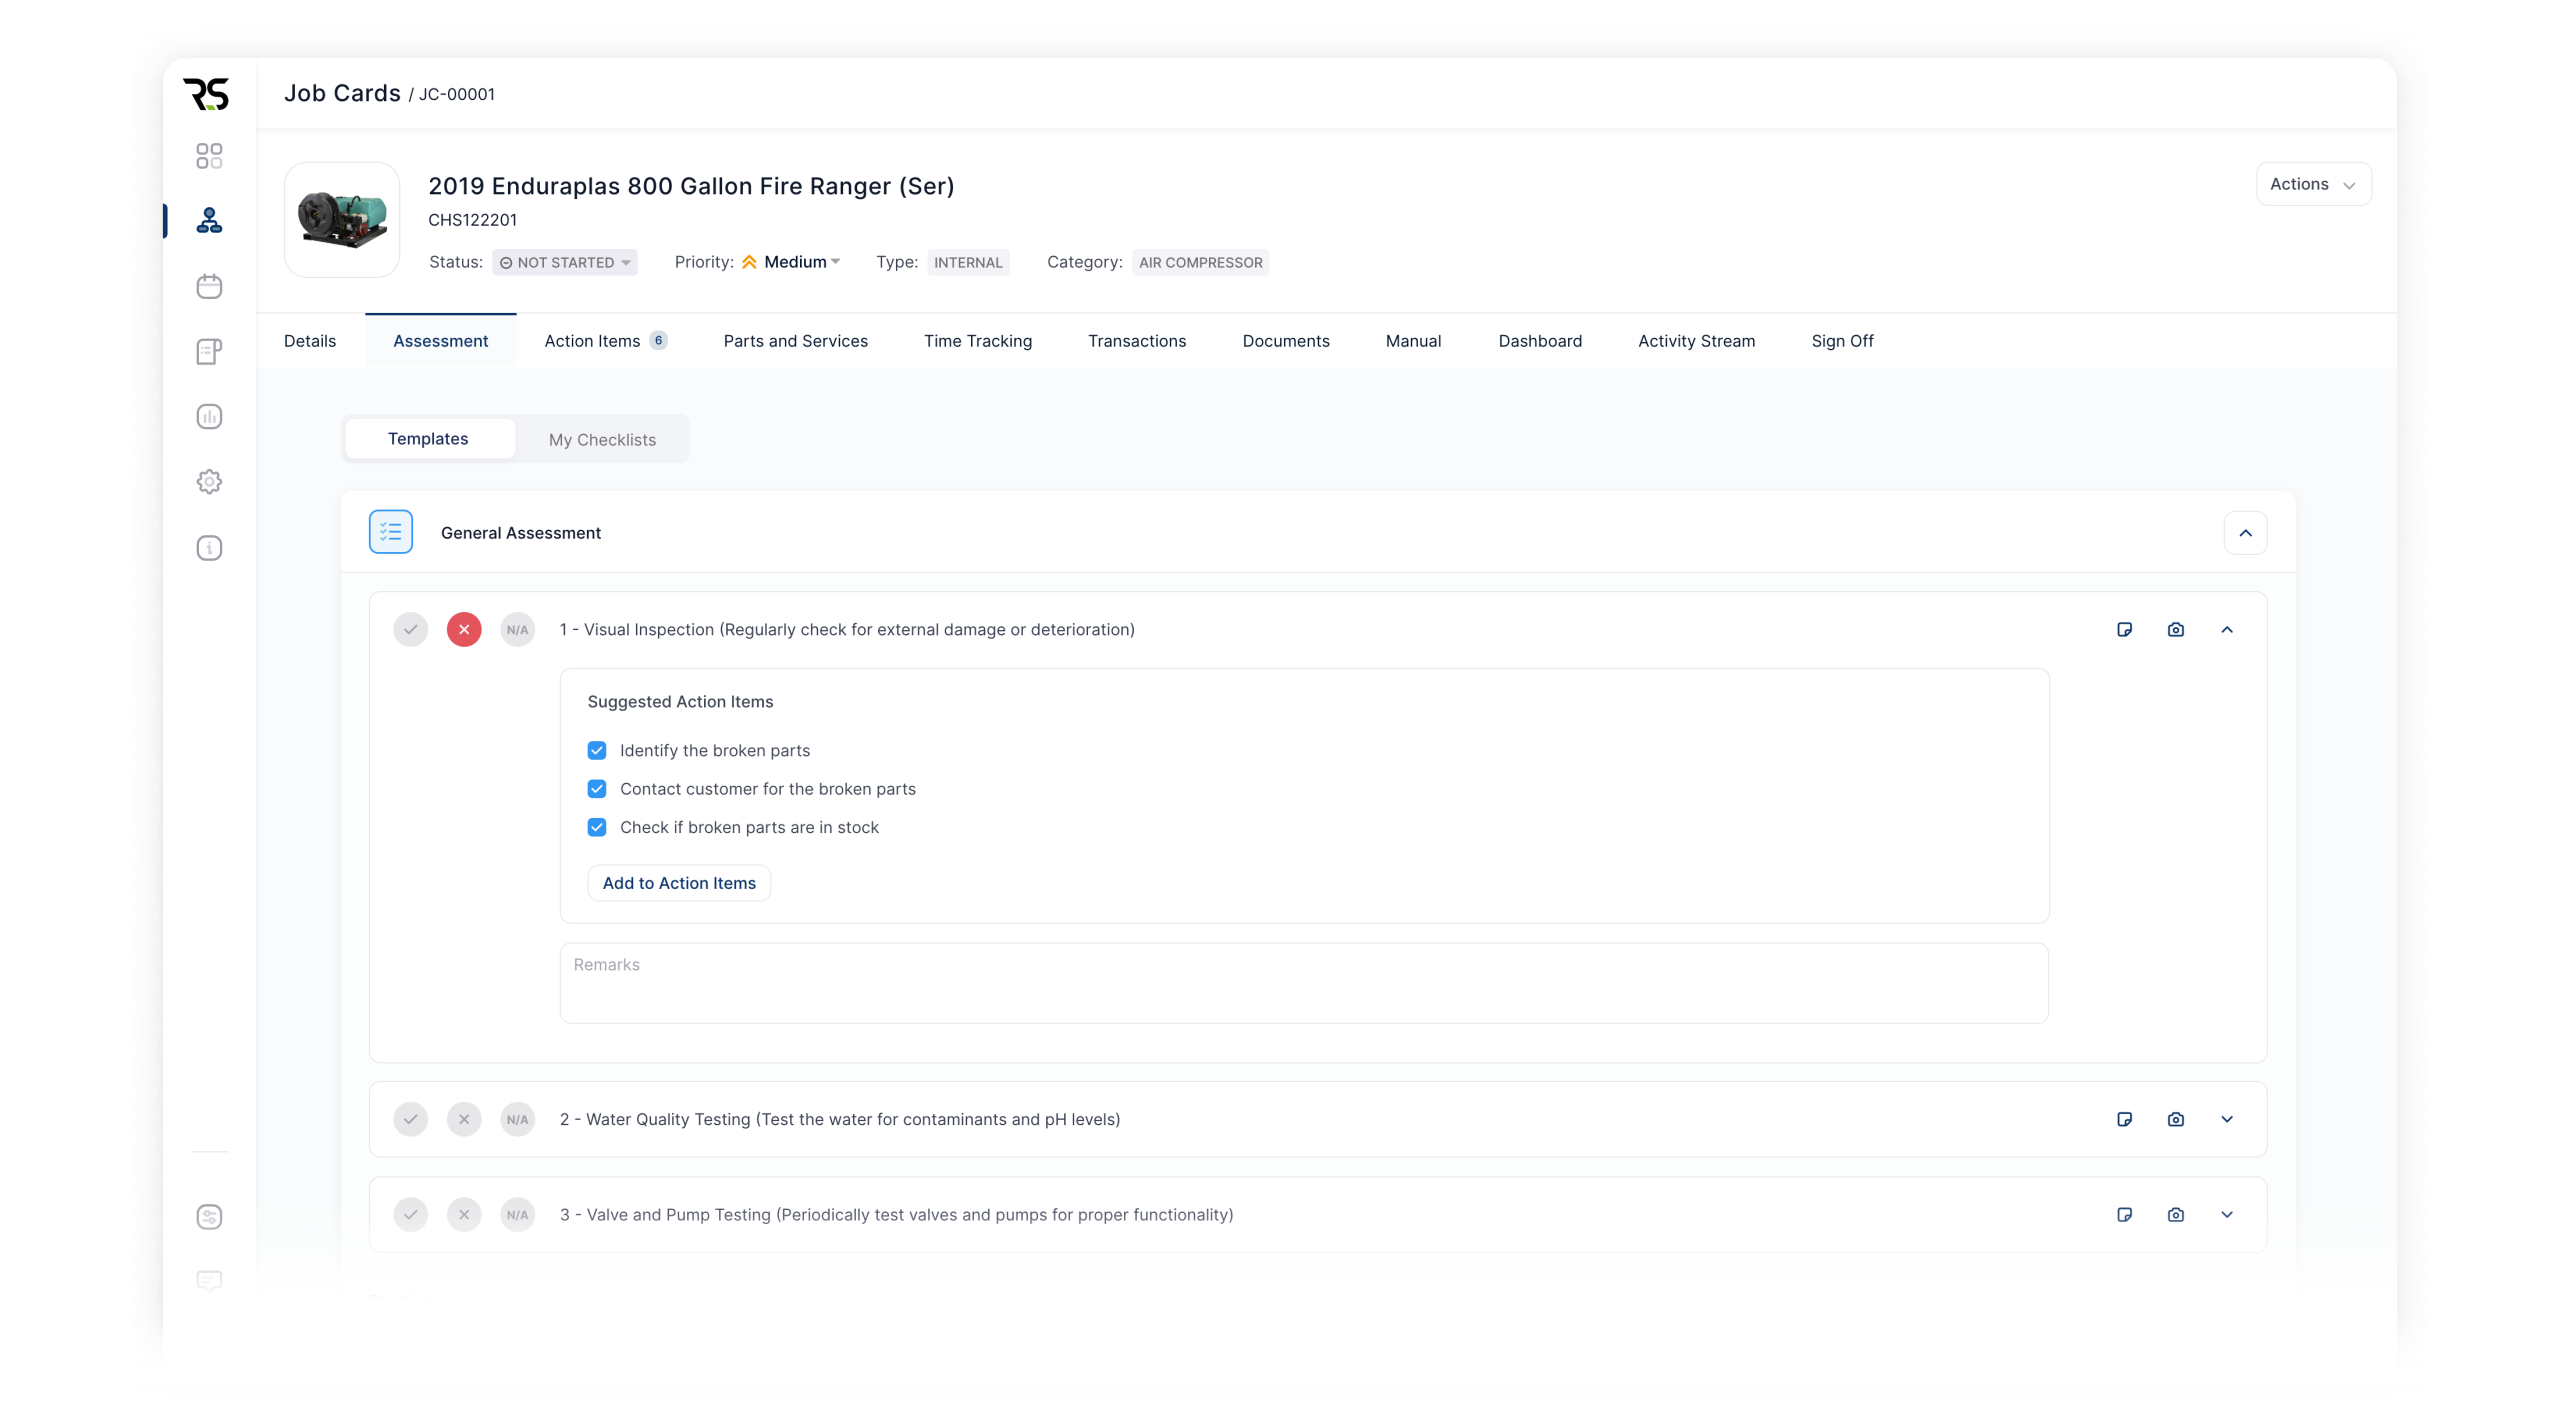The image size is (2560, 1402).
Task: Open the job cards person icon in sidebar
Action: pos(209,220)
